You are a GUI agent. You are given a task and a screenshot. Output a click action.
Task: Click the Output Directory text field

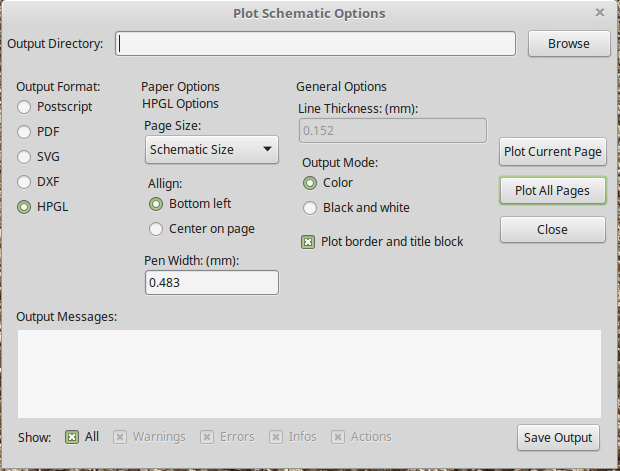[x=316, y=43]
